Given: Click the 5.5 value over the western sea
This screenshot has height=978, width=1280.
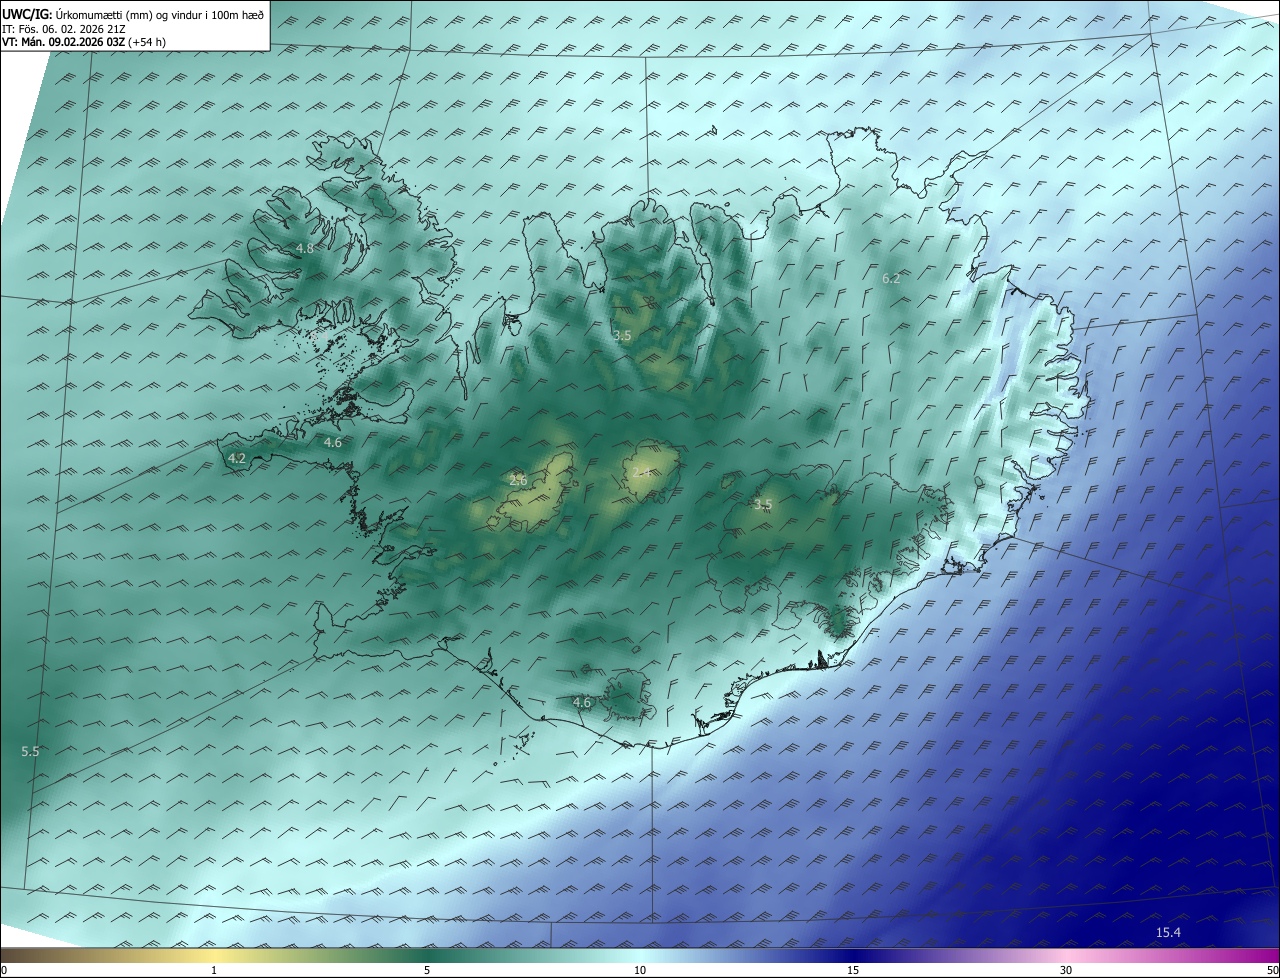Looking at the screenshot, I should point(30,751).
